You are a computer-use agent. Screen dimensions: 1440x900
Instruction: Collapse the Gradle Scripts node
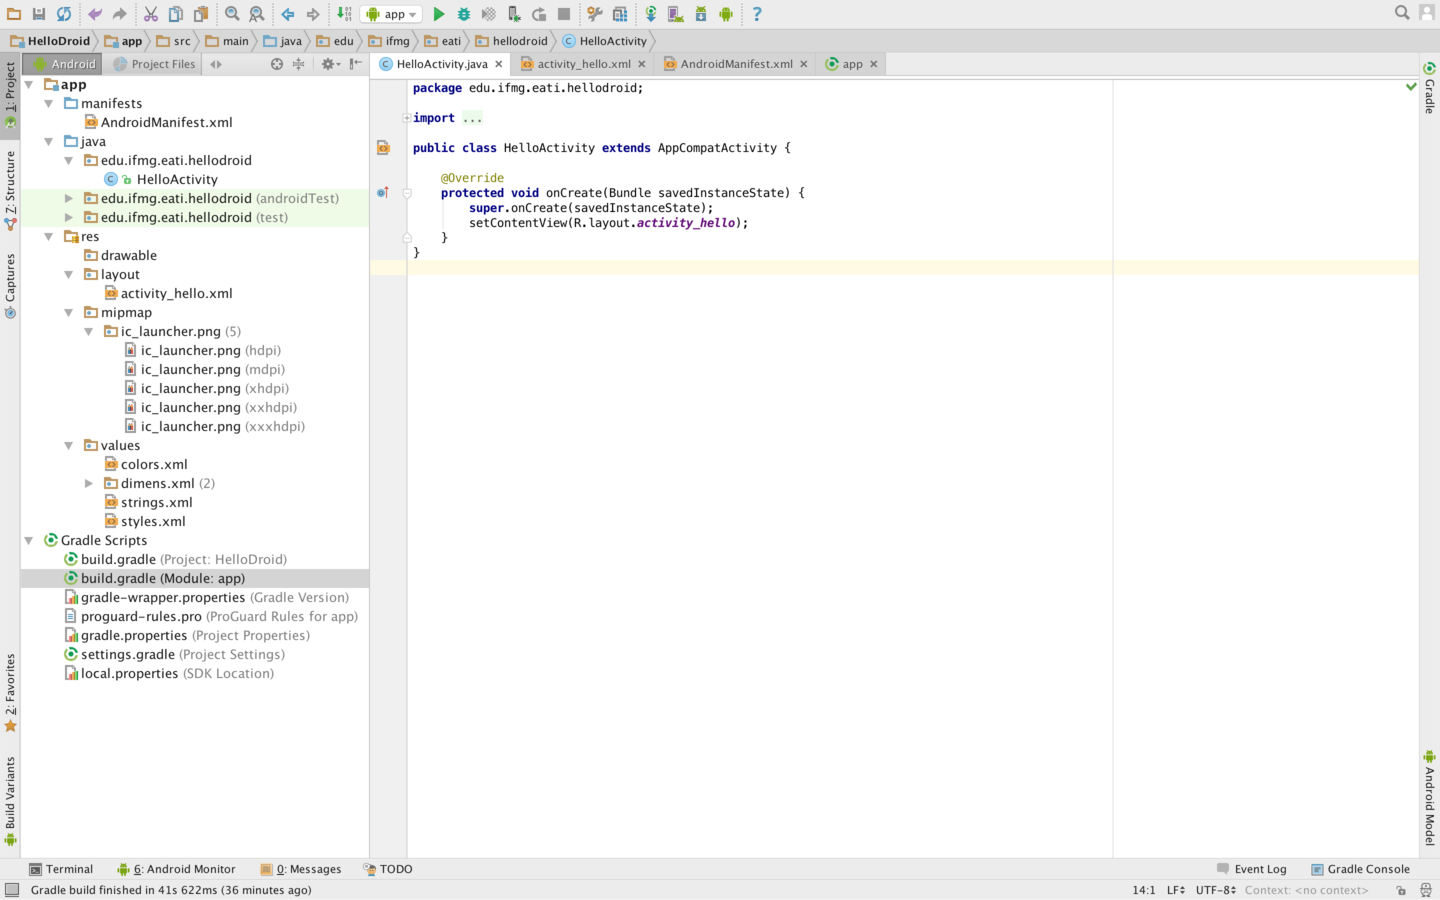[29, 541]
